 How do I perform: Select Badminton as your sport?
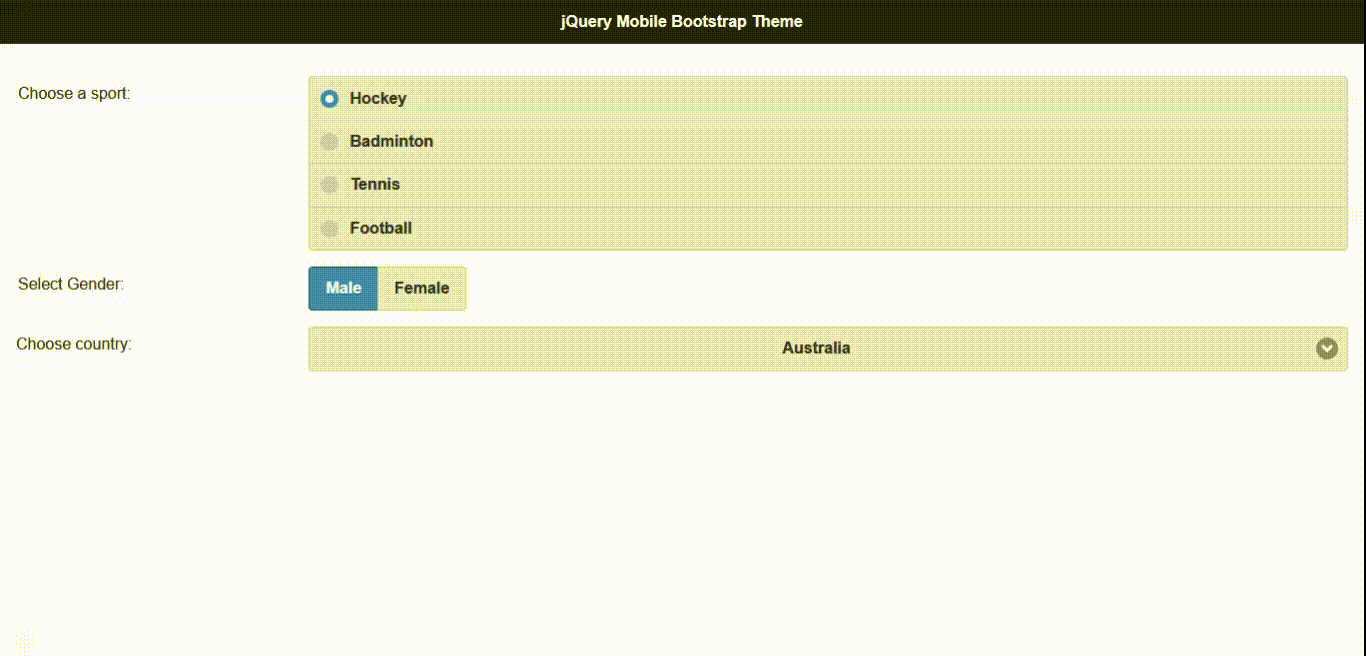pos(390,141)
